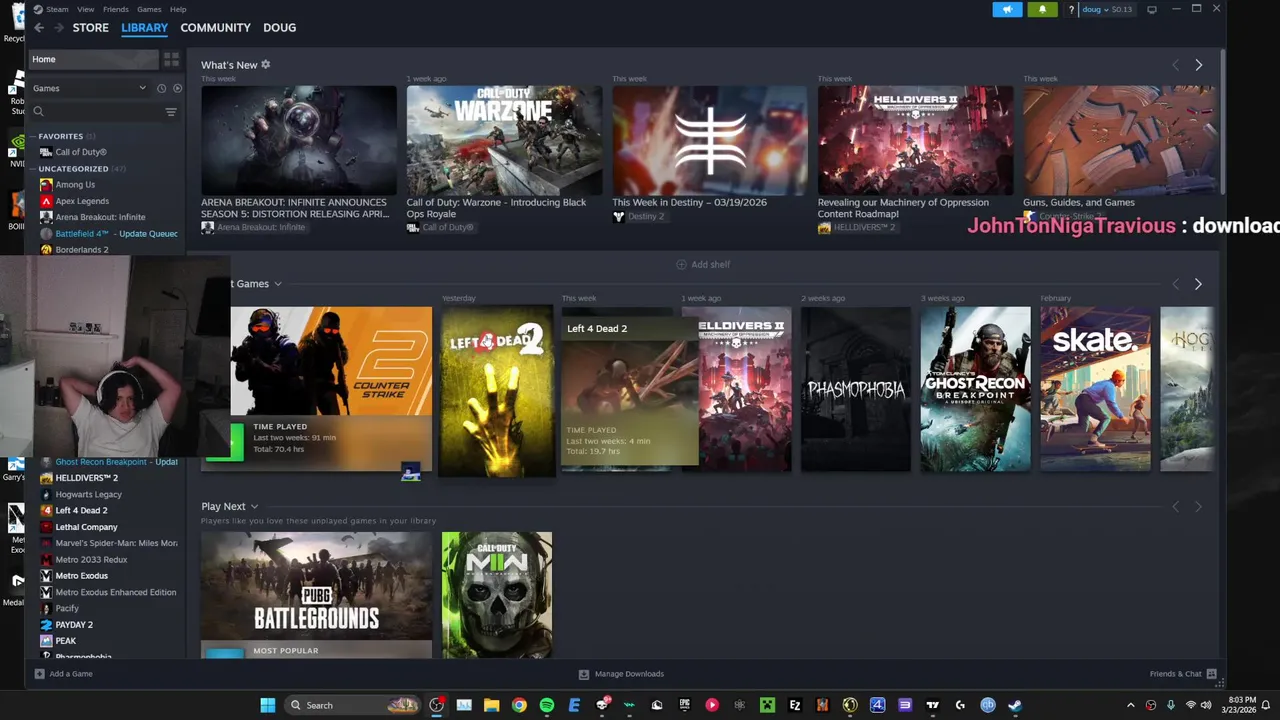Open the Games filter dropdown

89,88
